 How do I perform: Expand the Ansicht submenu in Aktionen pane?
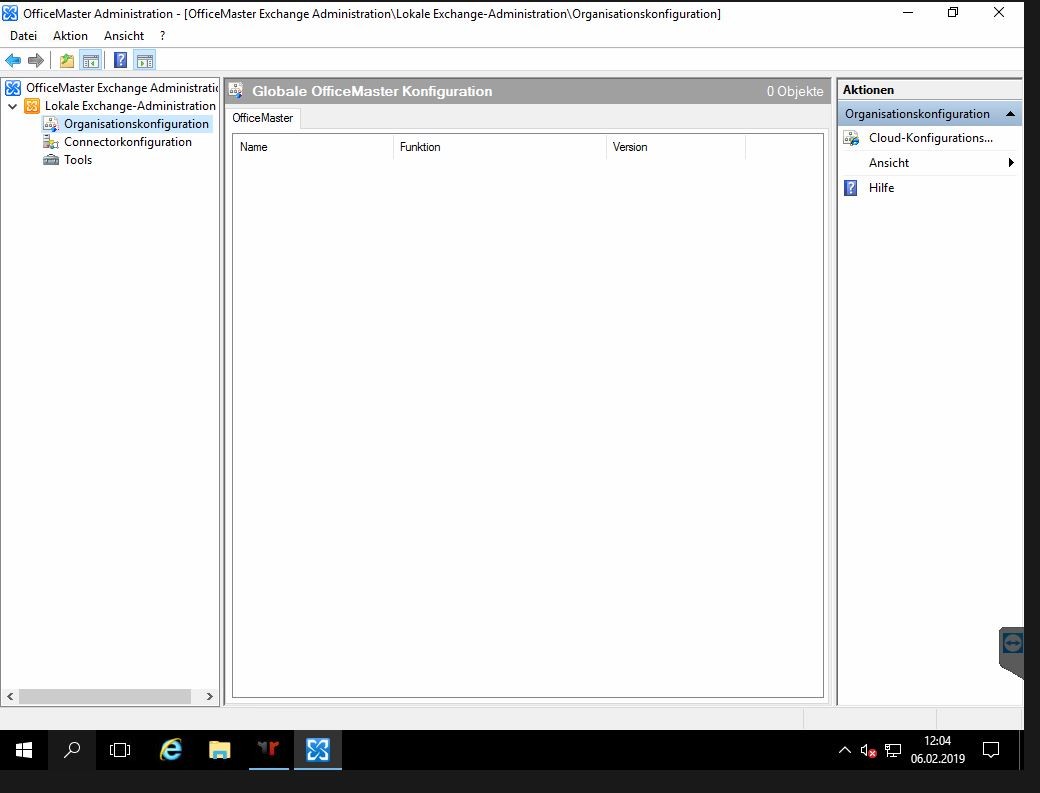pos(1011,163)
